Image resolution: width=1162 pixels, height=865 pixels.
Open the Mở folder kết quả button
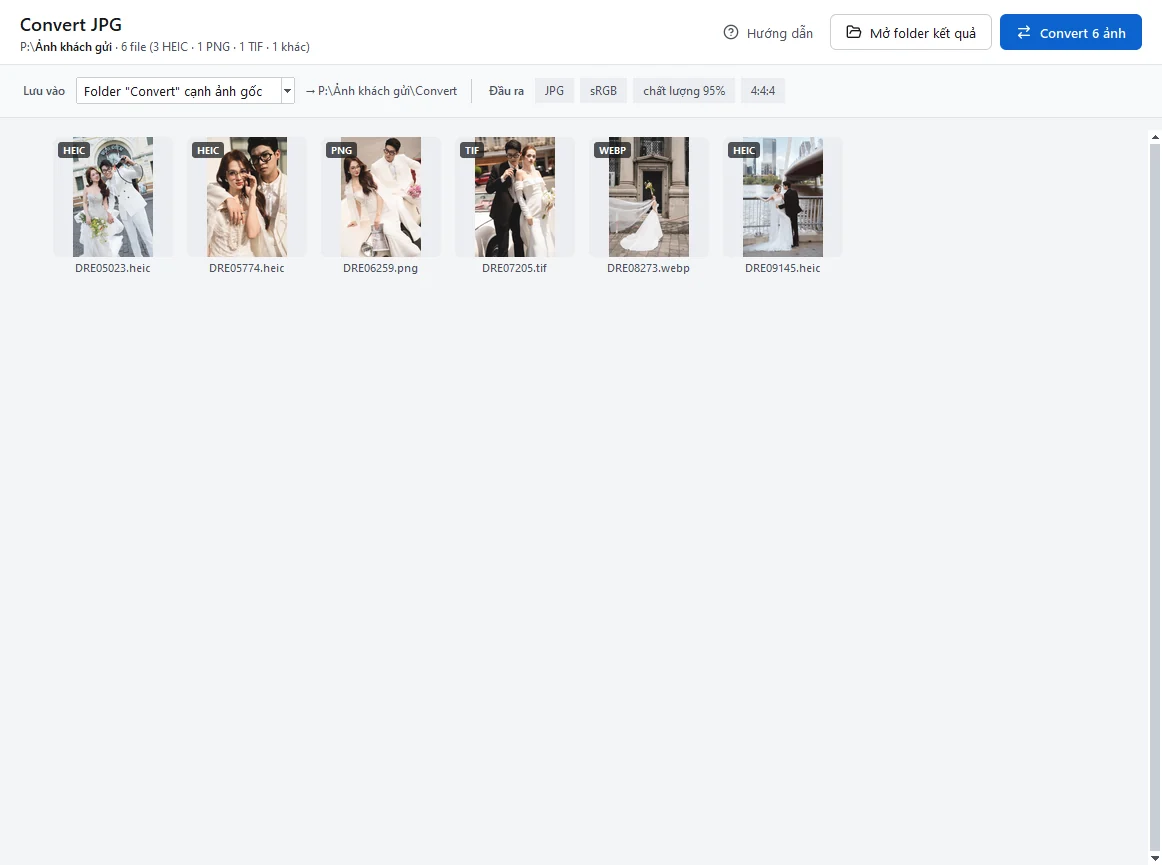(910, 33)
